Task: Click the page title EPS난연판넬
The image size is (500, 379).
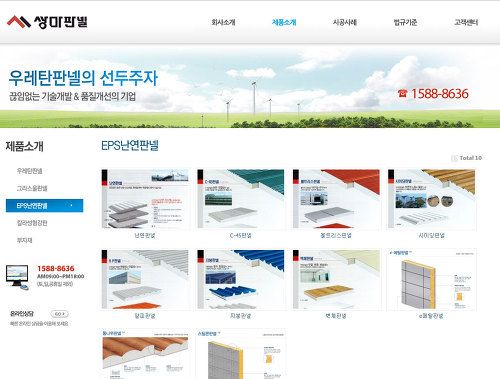Action: [130, 145]
